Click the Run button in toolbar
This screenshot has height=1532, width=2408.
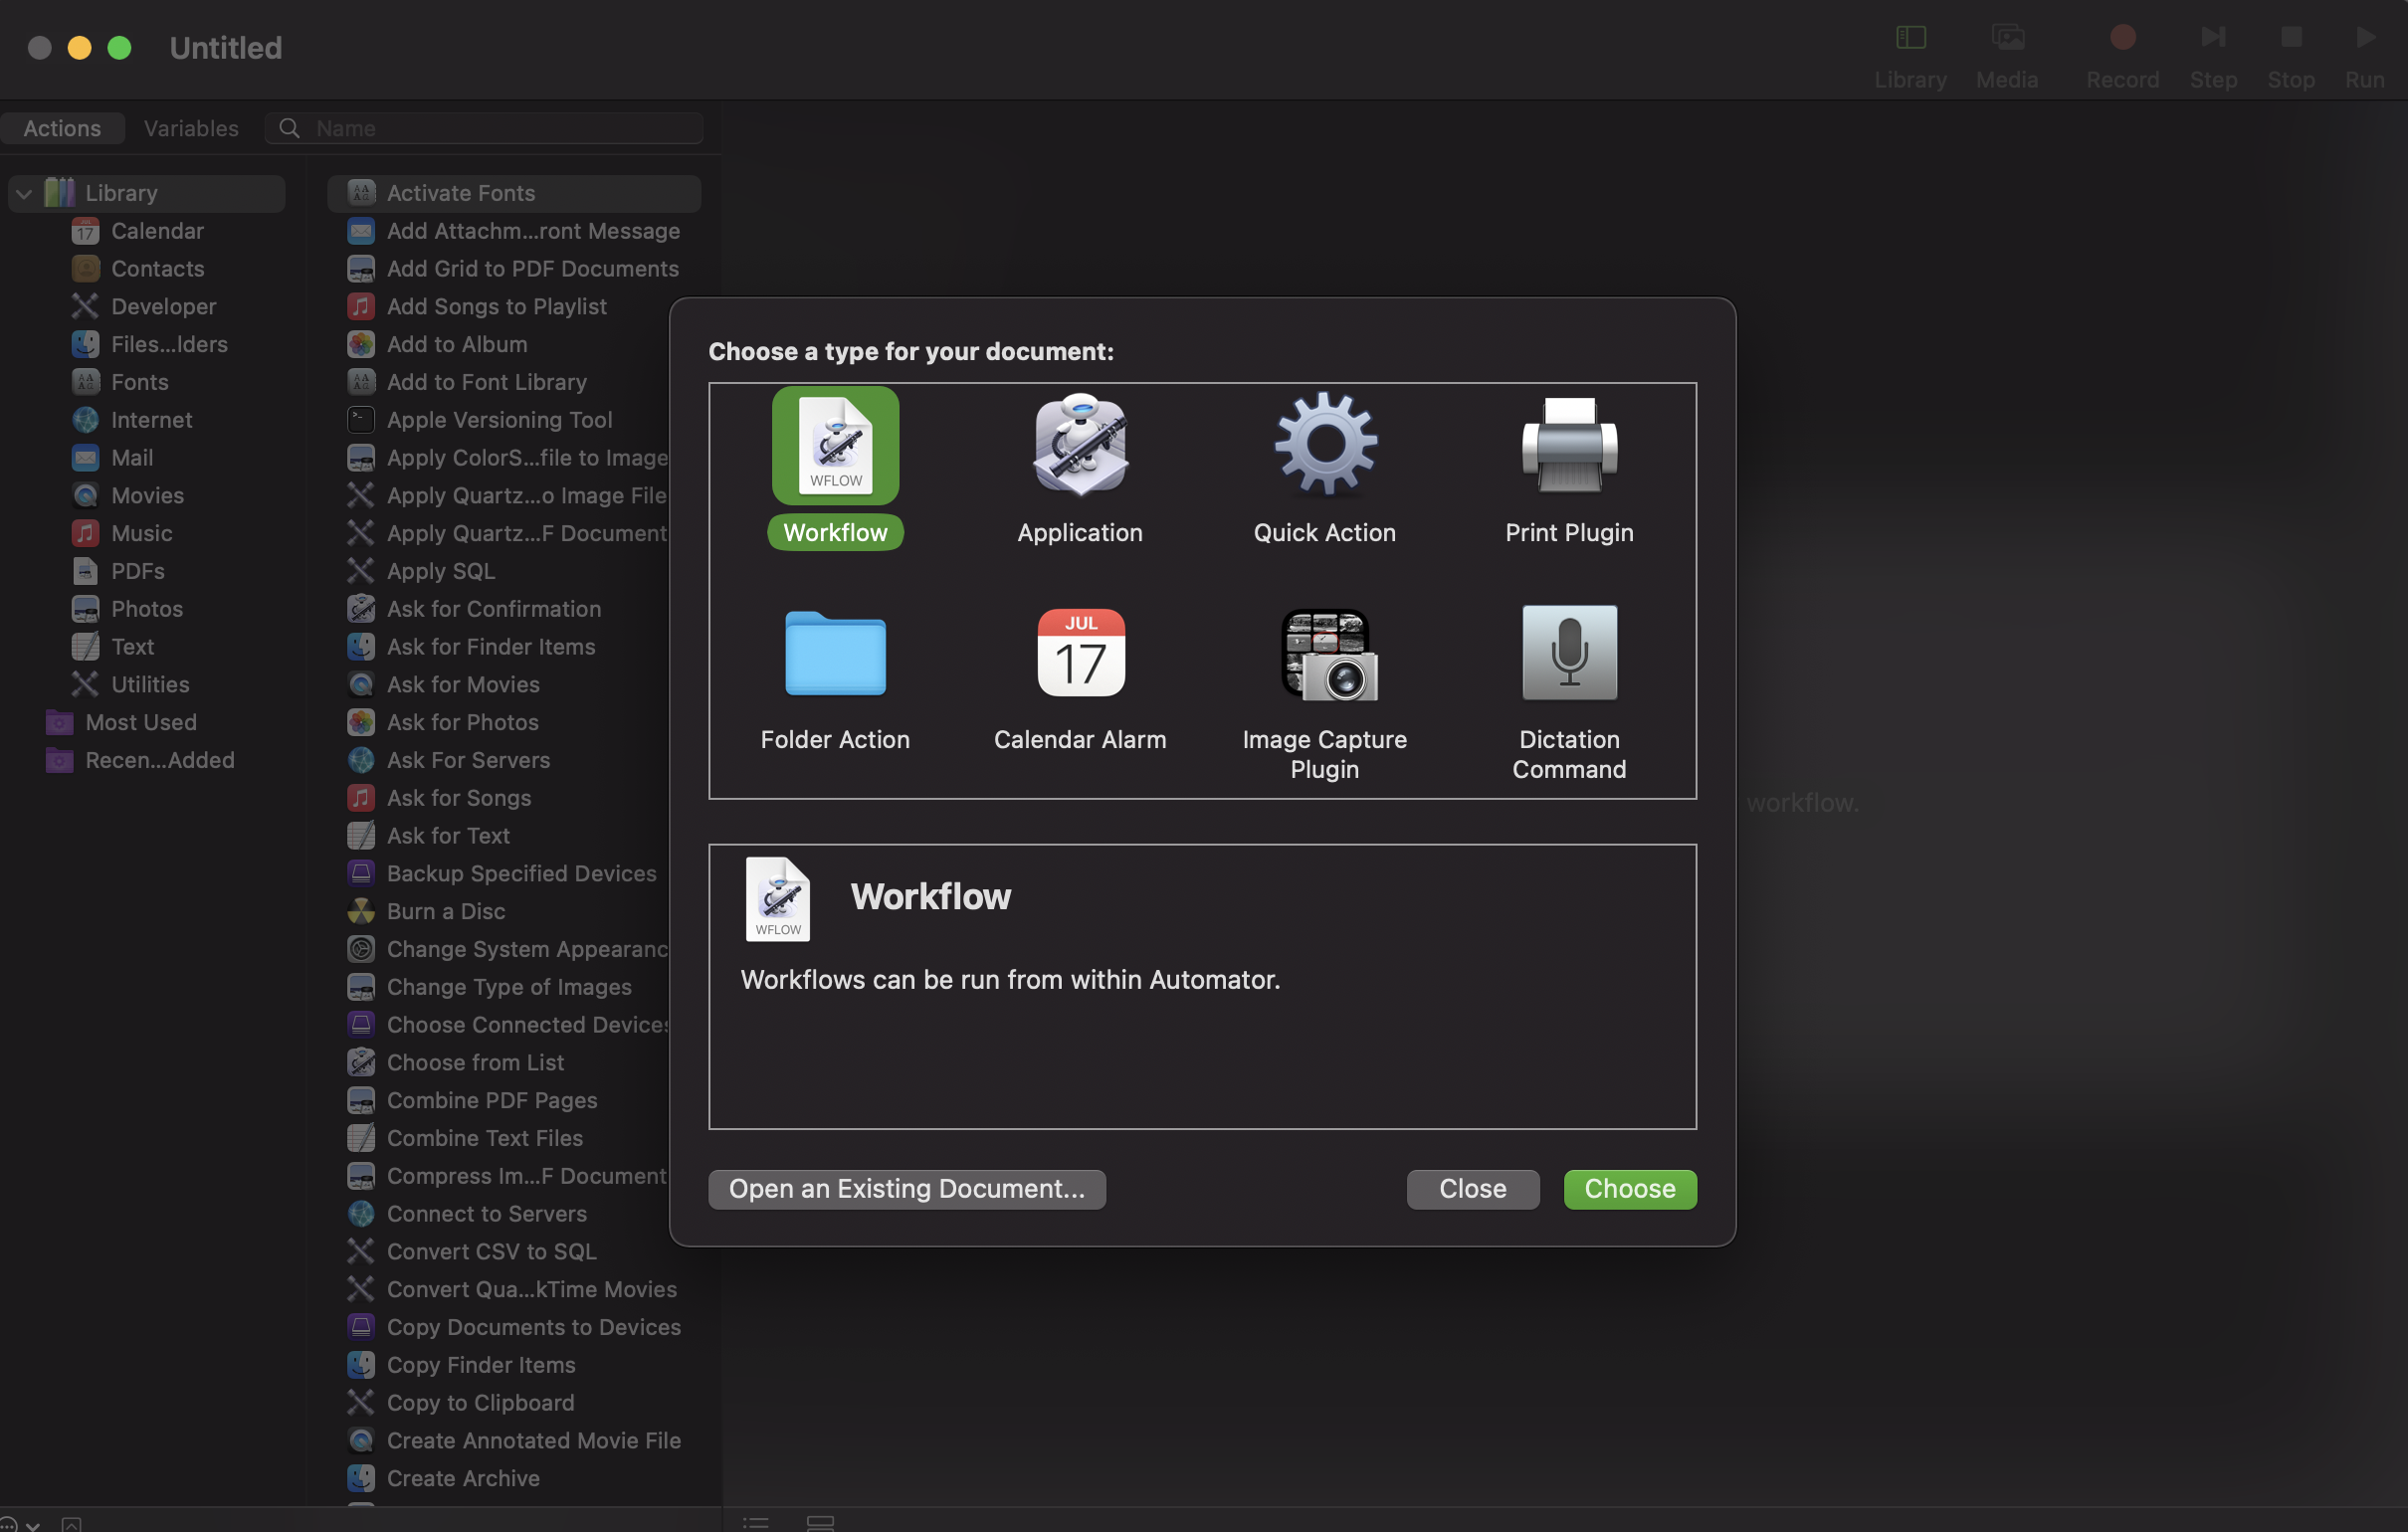2364,50
